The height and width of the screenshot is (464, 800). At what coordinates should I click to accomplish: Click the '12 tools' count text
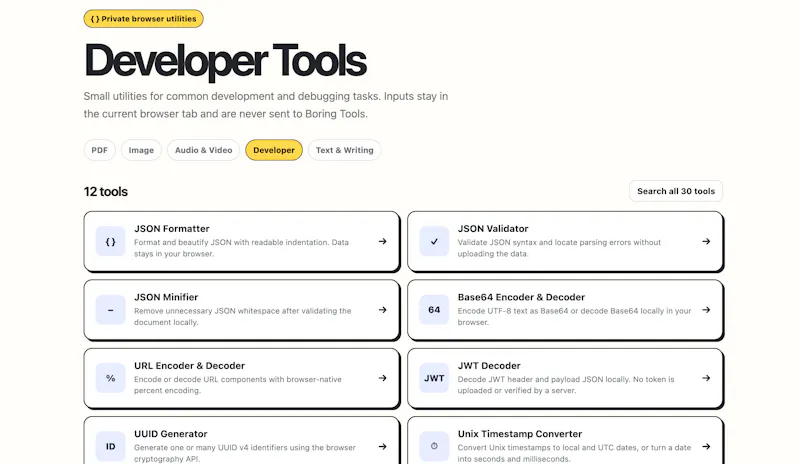106,191
